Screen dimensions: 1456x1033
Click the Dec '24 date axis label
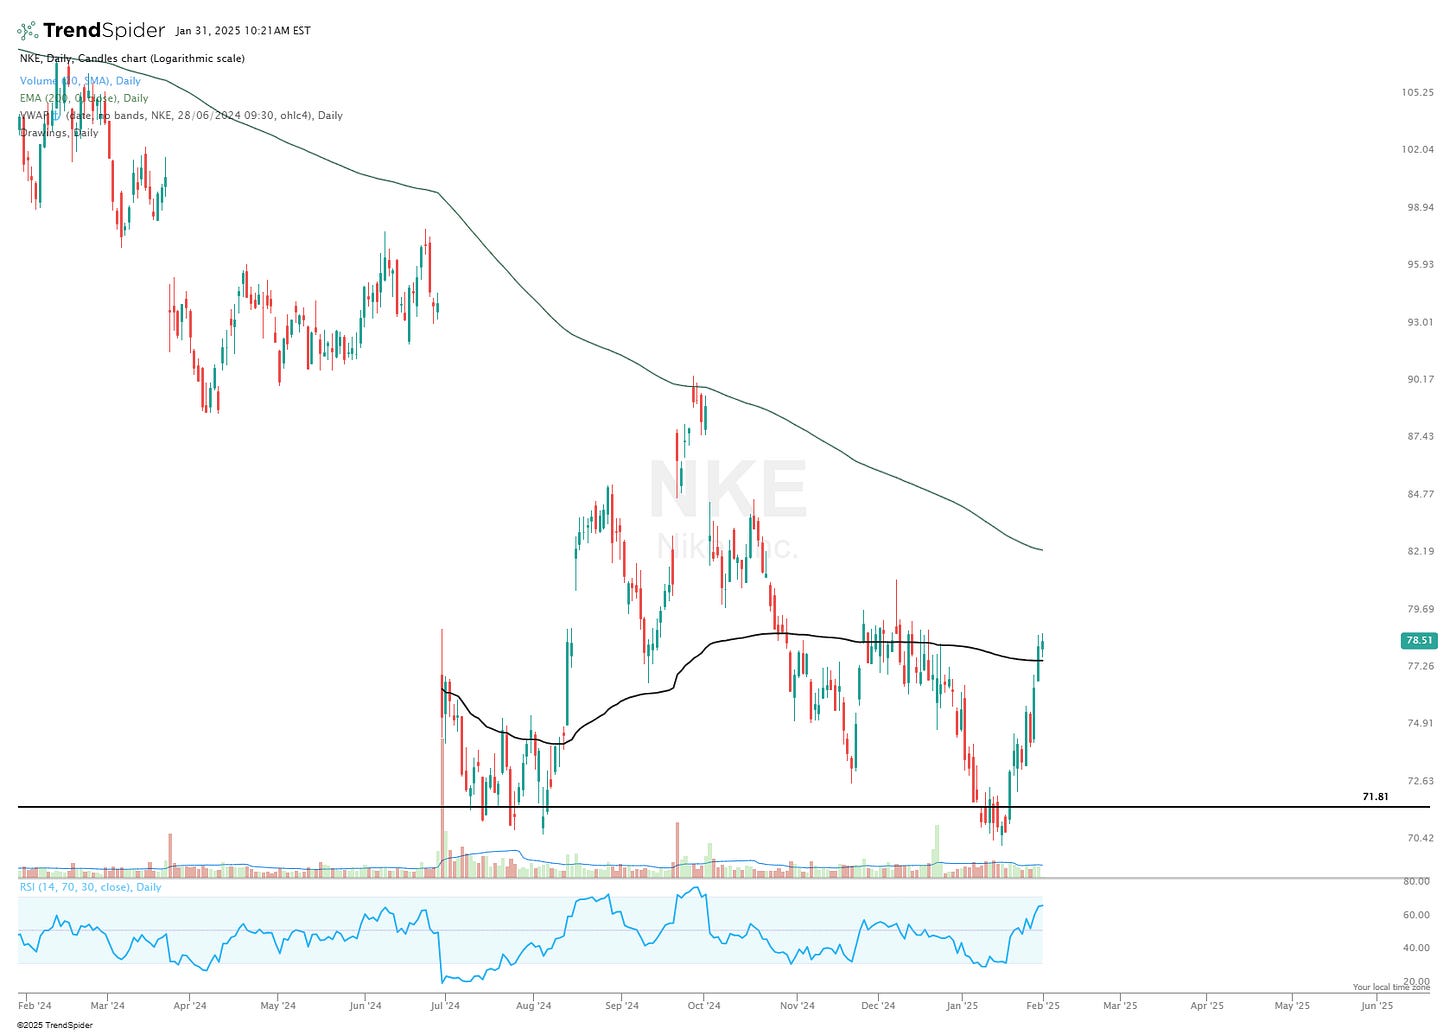[878, 1006]
